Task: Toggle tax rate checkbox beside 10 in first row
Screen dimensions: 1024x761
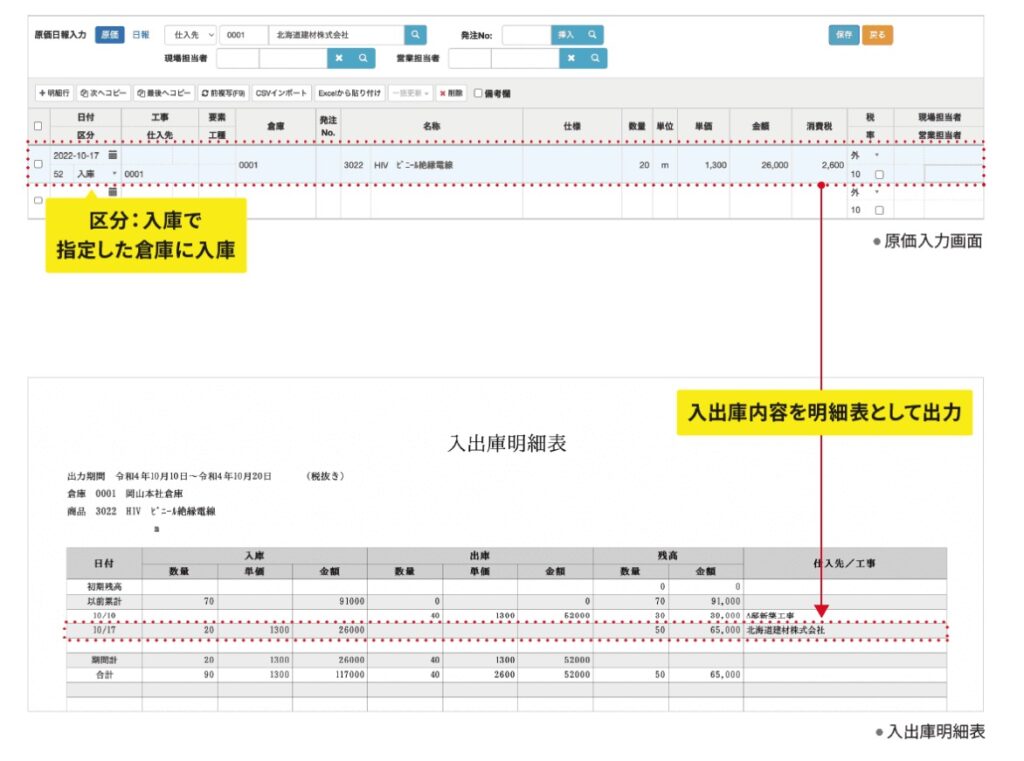Action: tap(879, 174)
